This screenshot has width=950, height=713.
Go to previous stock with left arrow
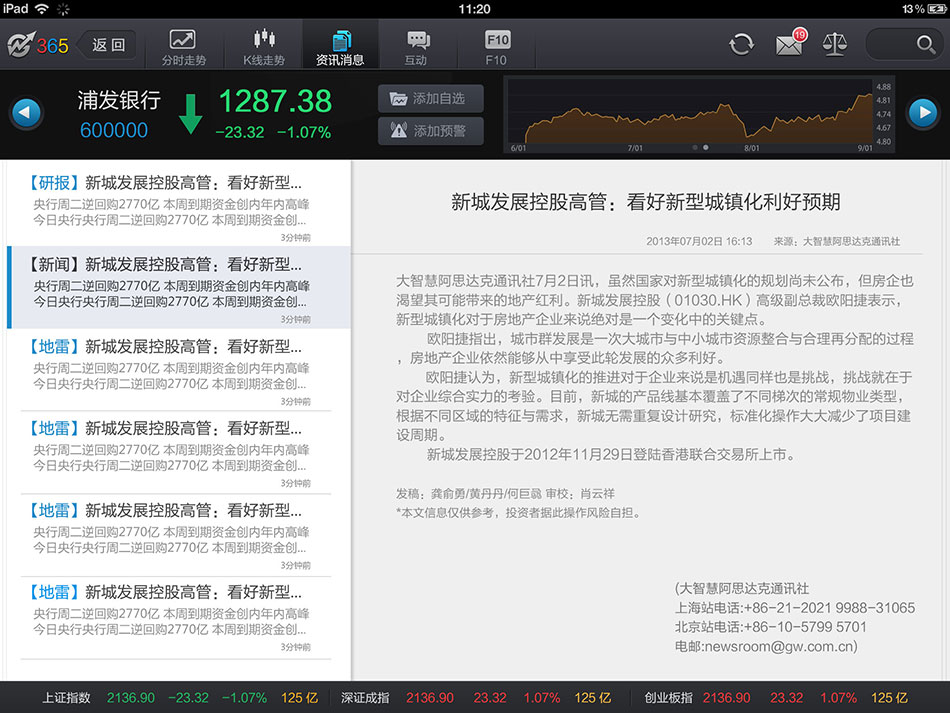[27, 113]
